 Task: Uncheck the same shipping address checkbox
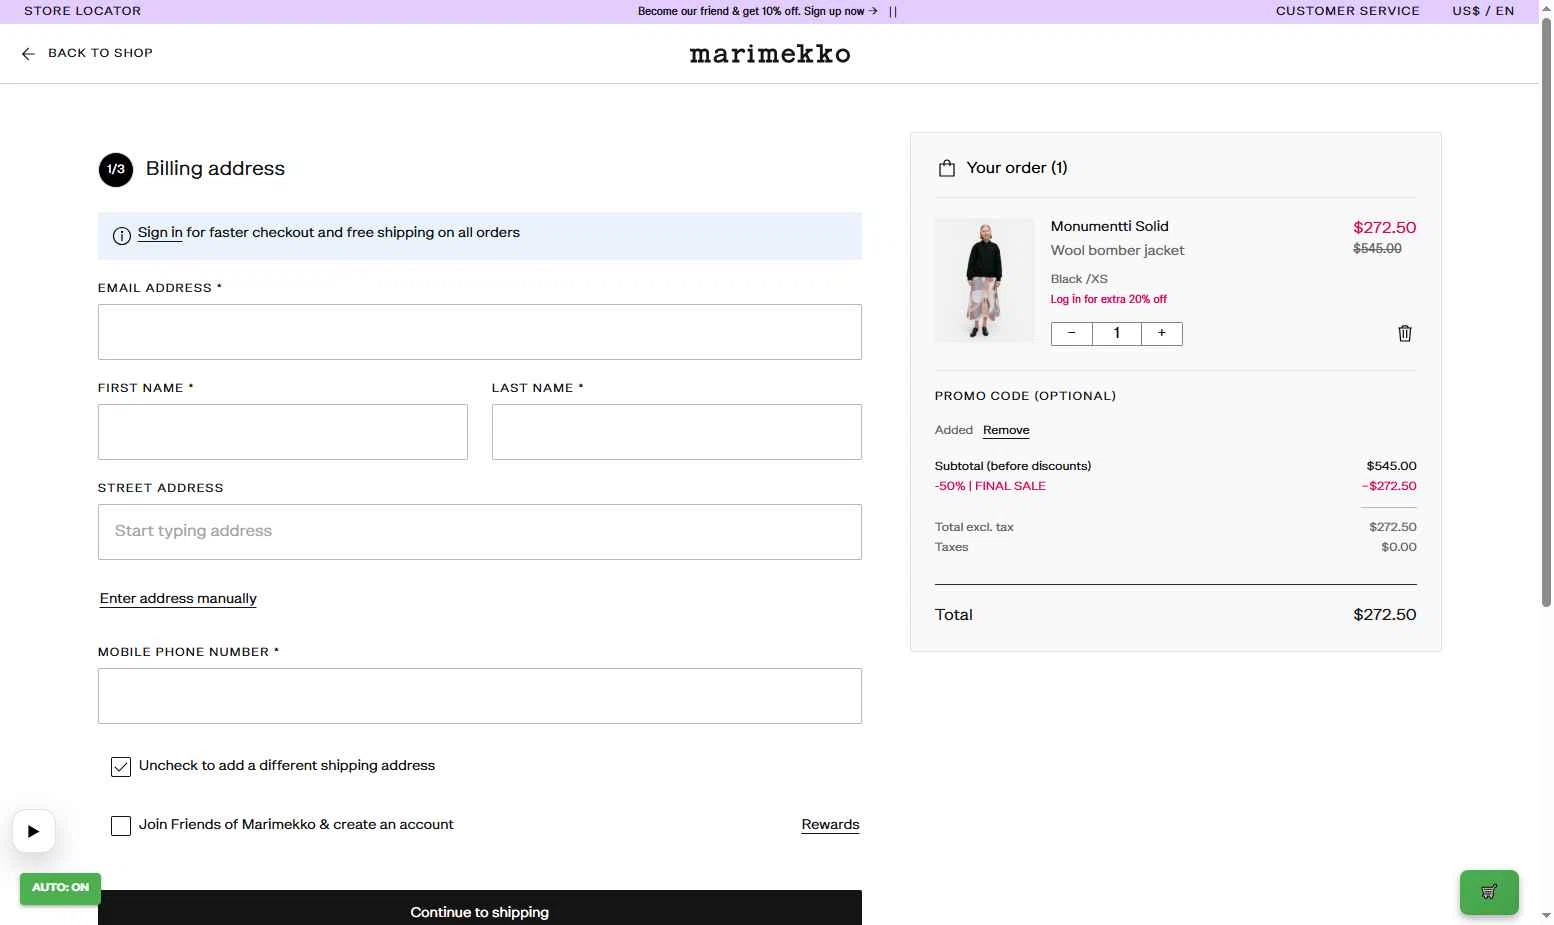point(121,767)
